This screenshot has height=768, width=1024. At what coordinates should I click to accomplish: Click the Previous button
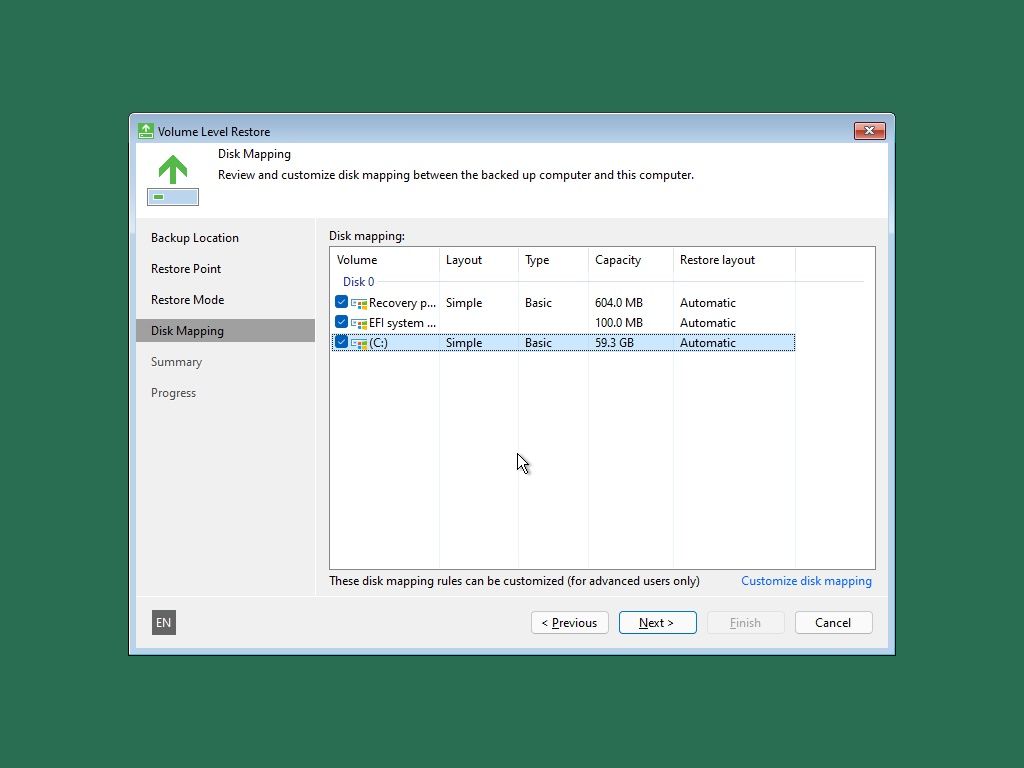click(x=569, y=622)
